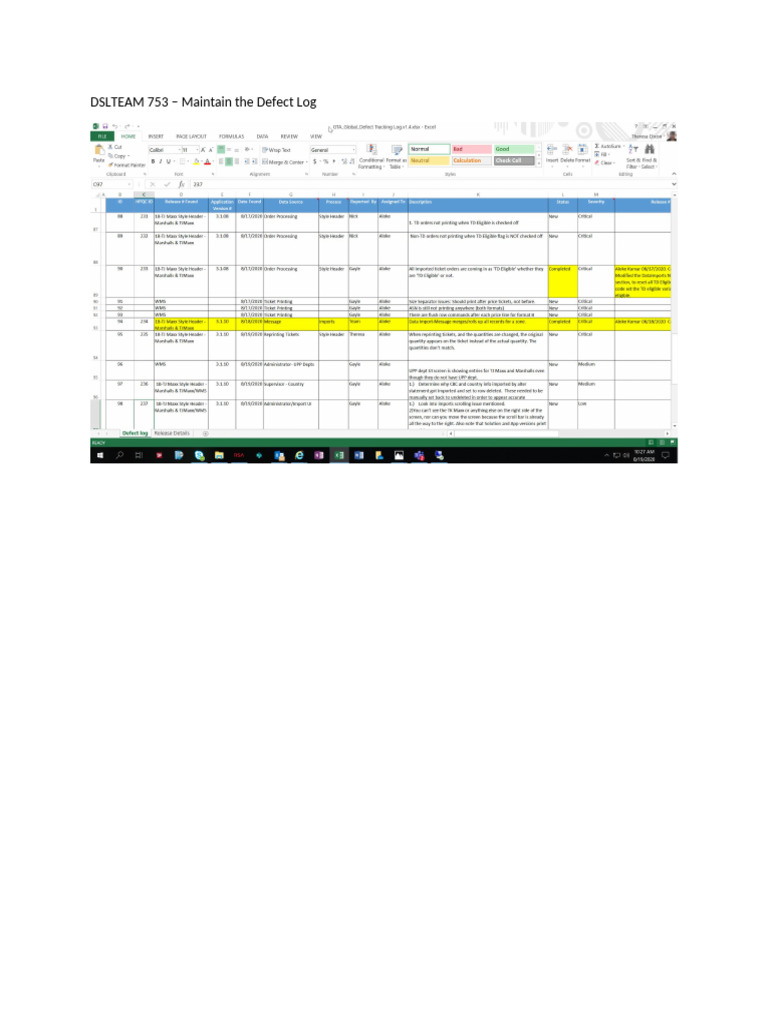Toggle bold formatting in Font group
Image resolution: width=768 pixels, height=1024 pixels.
153,161
